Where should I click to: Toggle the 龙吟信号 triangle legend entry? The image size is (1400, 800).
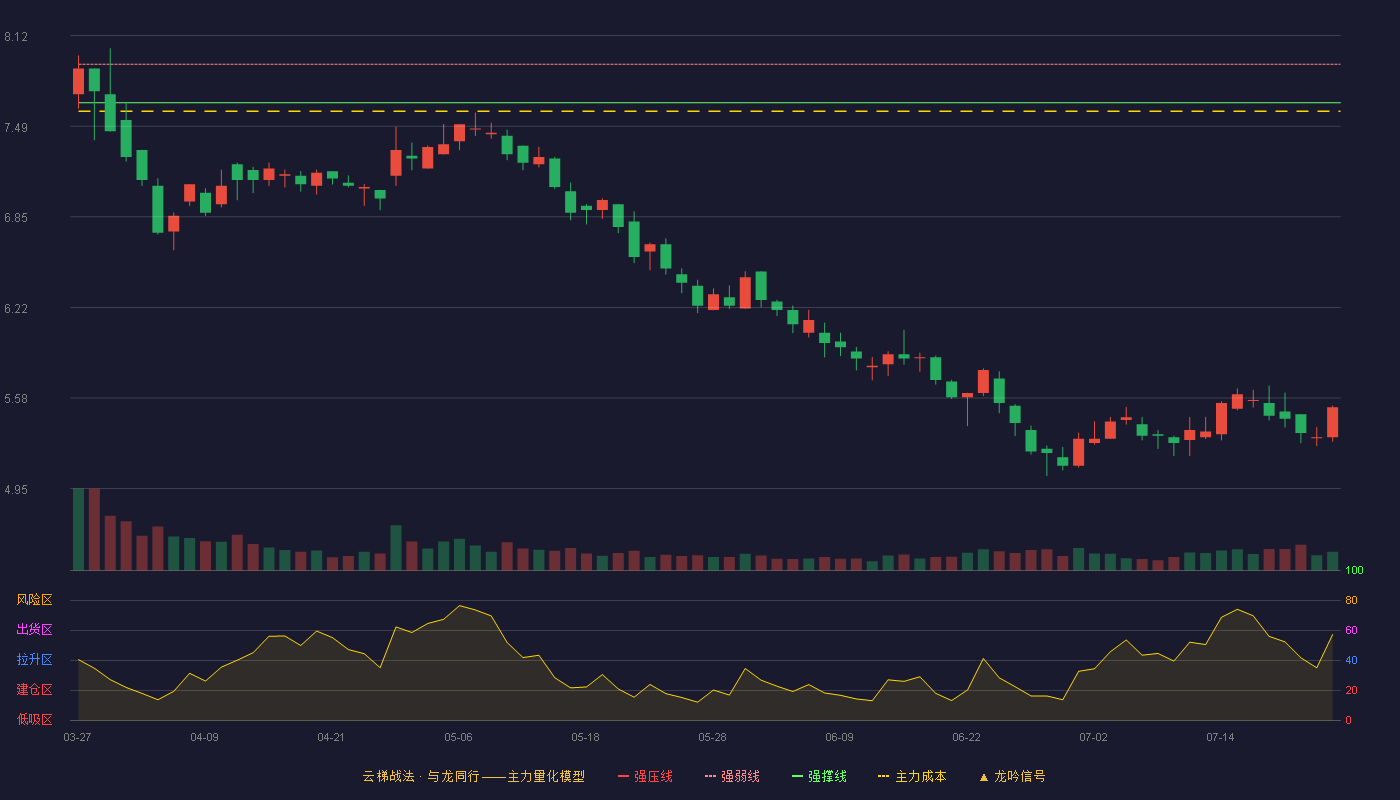pos(1012,776)
